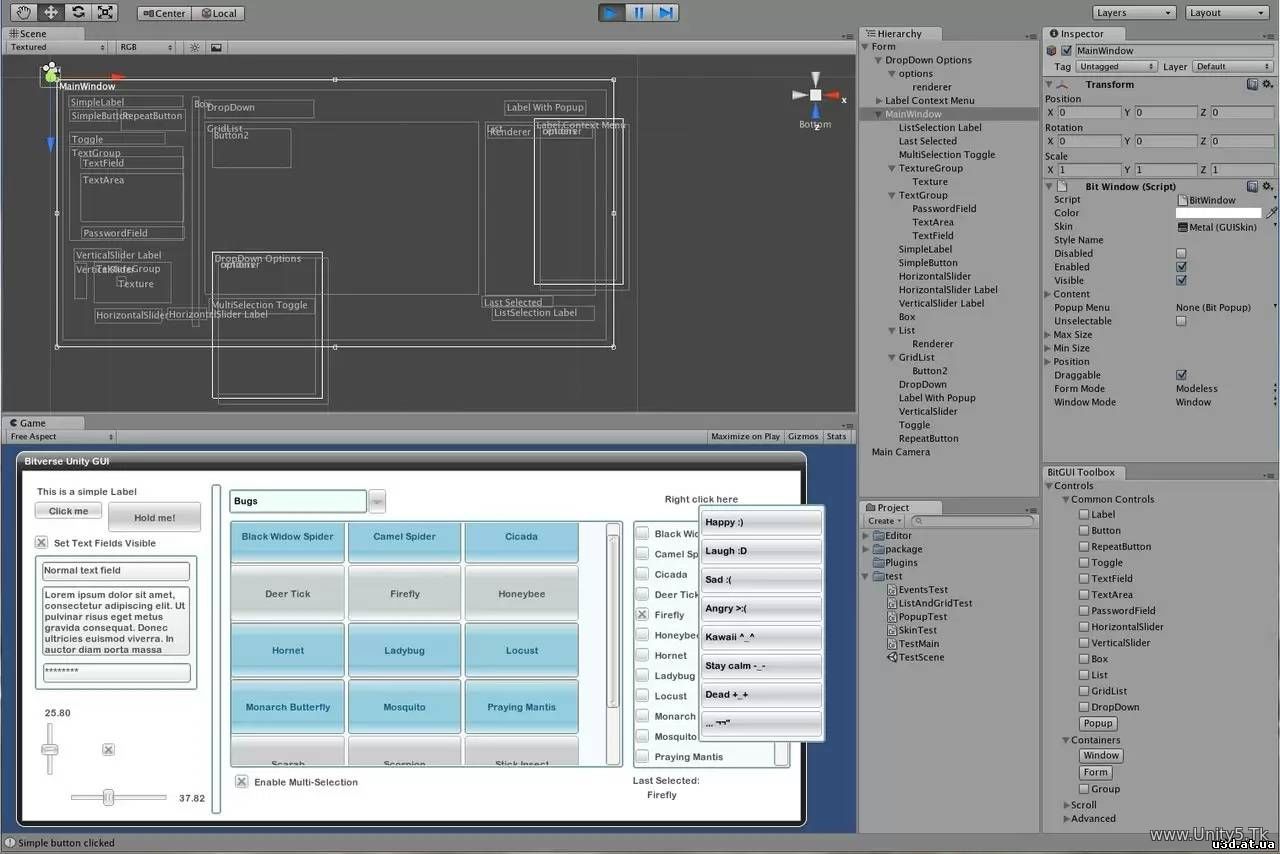Open the Bugs dropdown arrow in Game view
Viewport: 1280px width, 854px height.
click(377, 501)
